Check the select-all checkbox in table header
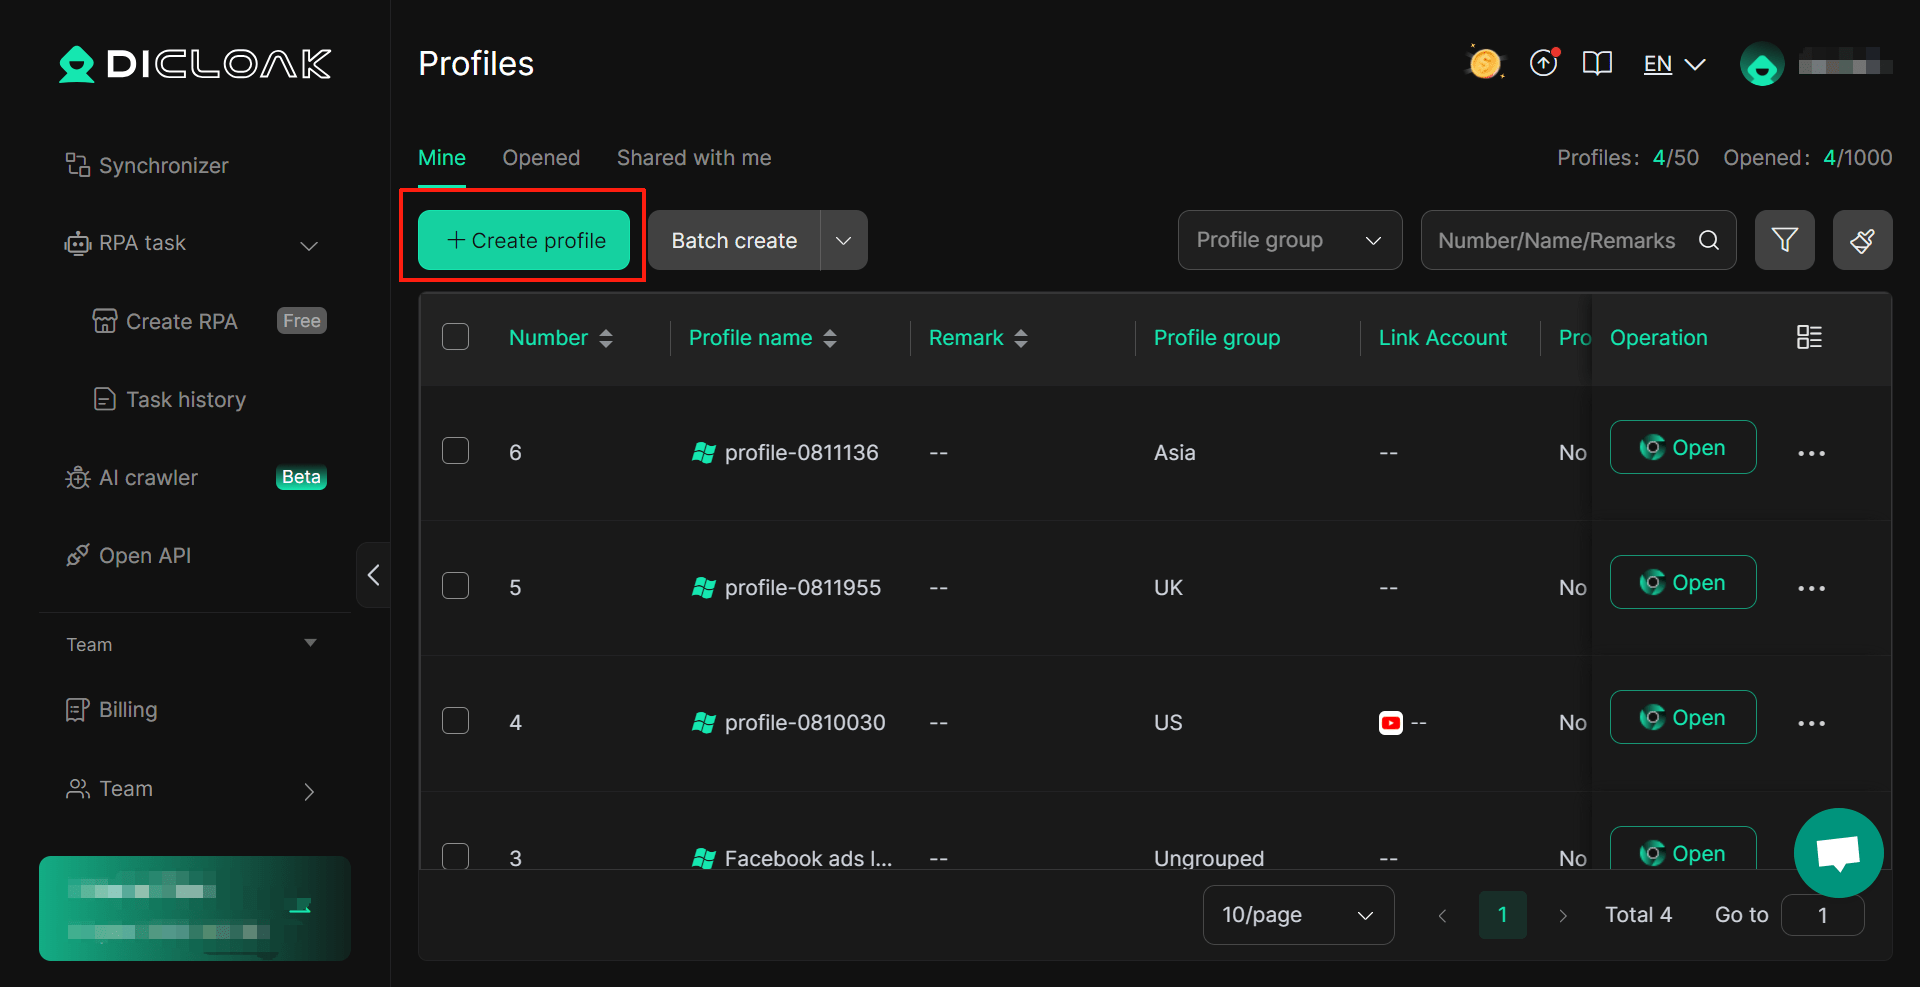1920x987 pixels. (x=455, y=337)
